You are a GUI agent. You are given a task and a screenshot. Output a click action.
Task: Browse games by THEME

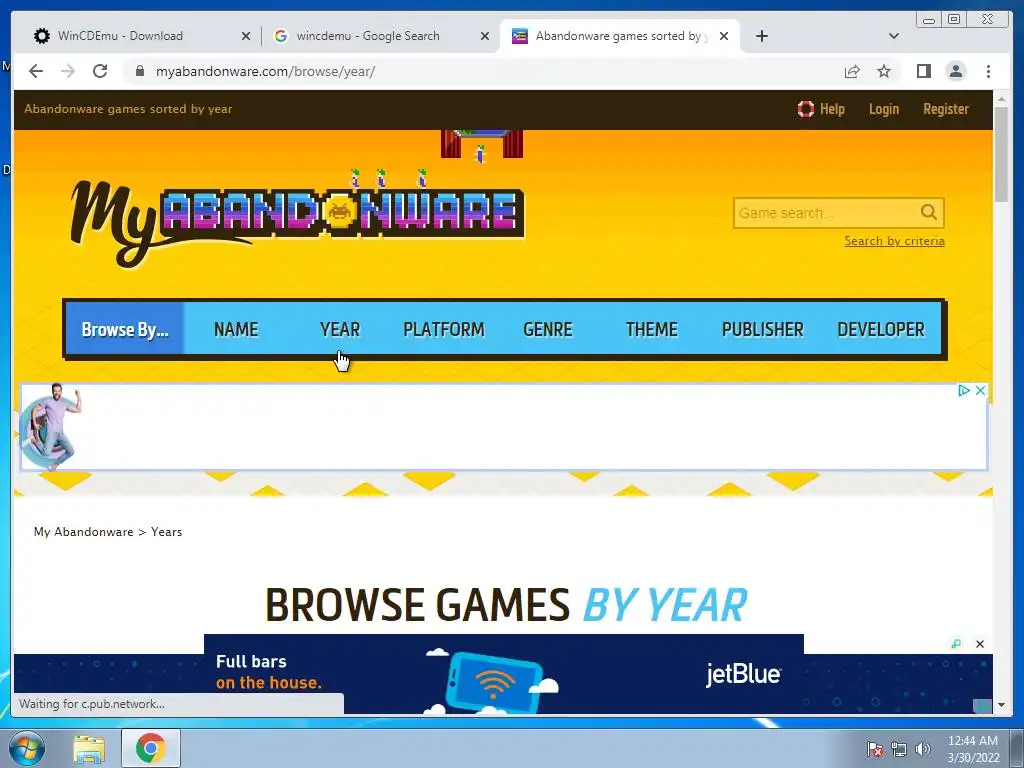coord(651,329)
